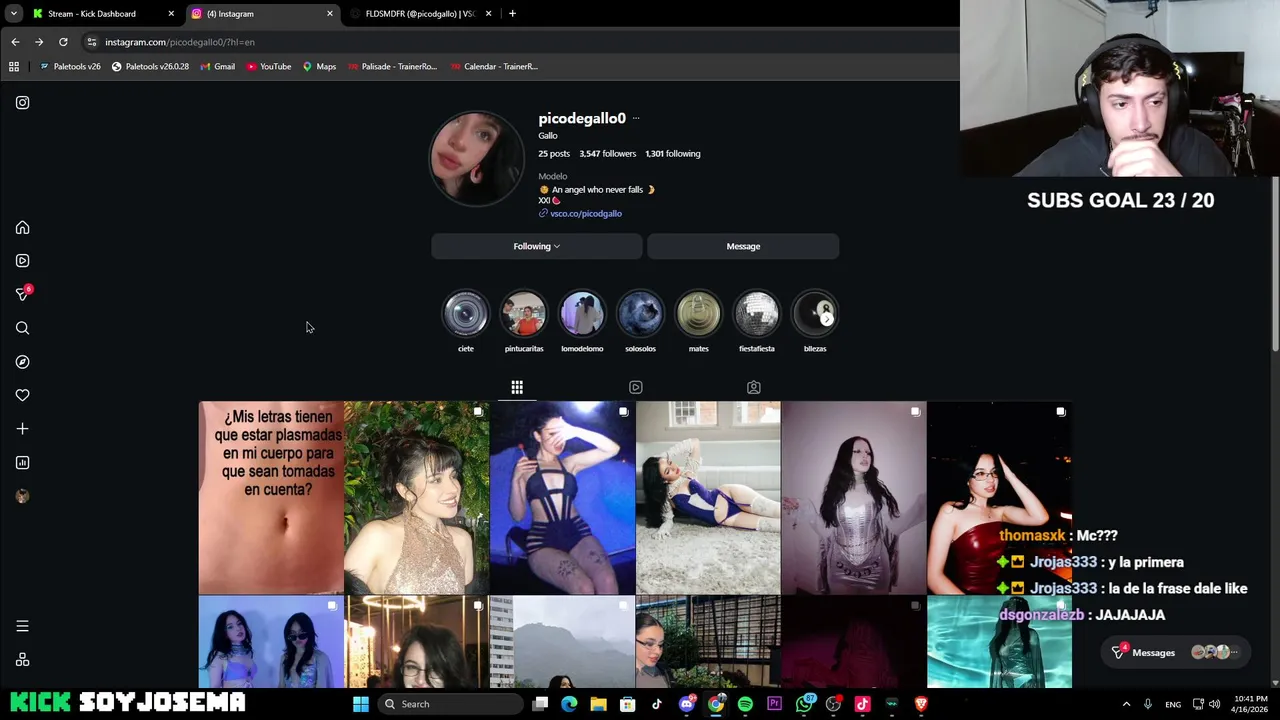Open the Dashboard chart icon in the sidebar
The height and width of the screenshot is (720, 1280).
pos(22,462)
